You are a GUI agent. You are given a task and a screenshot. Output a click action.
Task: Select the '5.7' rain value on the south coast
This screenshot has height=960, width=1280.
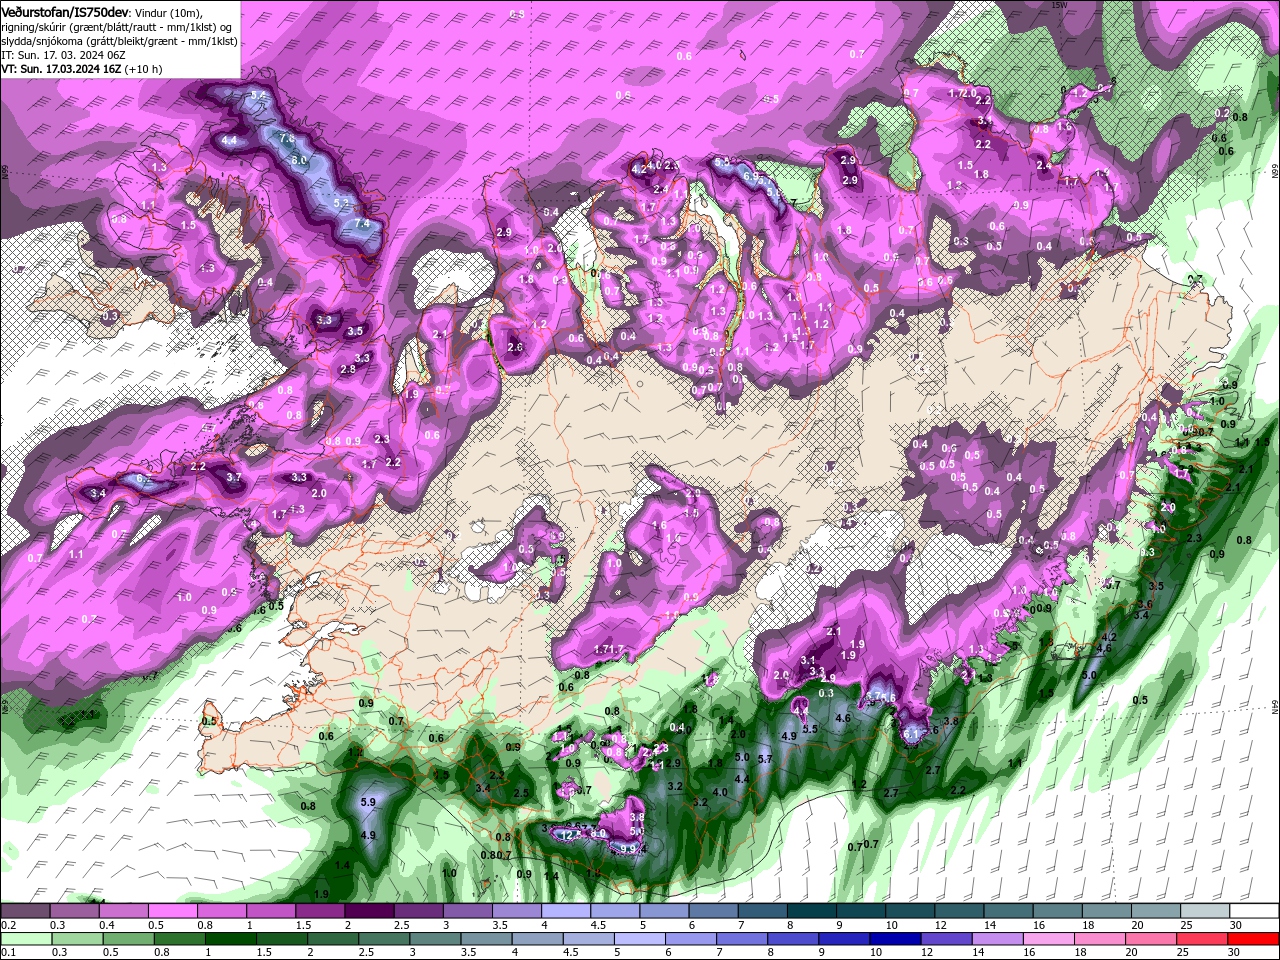point(765,760)
